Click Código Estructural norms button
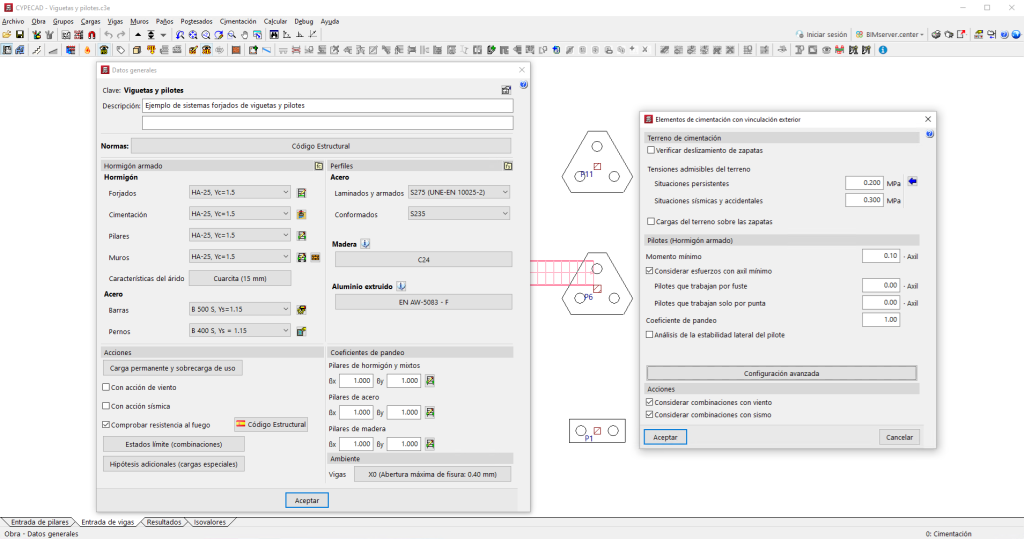 tap(321, 146)
